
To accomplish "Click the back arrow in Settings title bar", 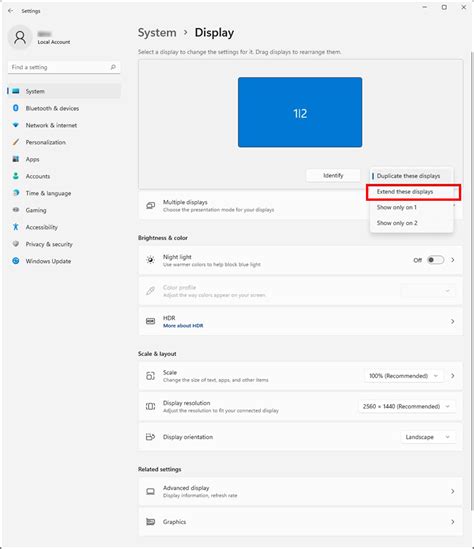I will tap(11, 11).
